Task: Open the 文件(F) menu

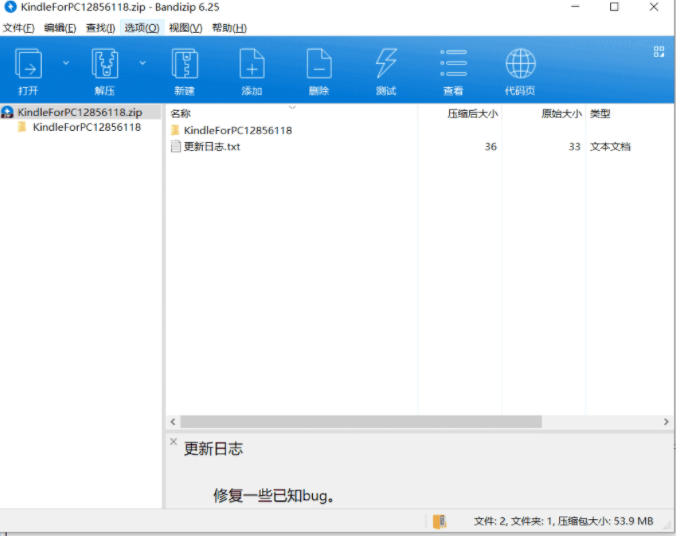Action: [19, 28]
